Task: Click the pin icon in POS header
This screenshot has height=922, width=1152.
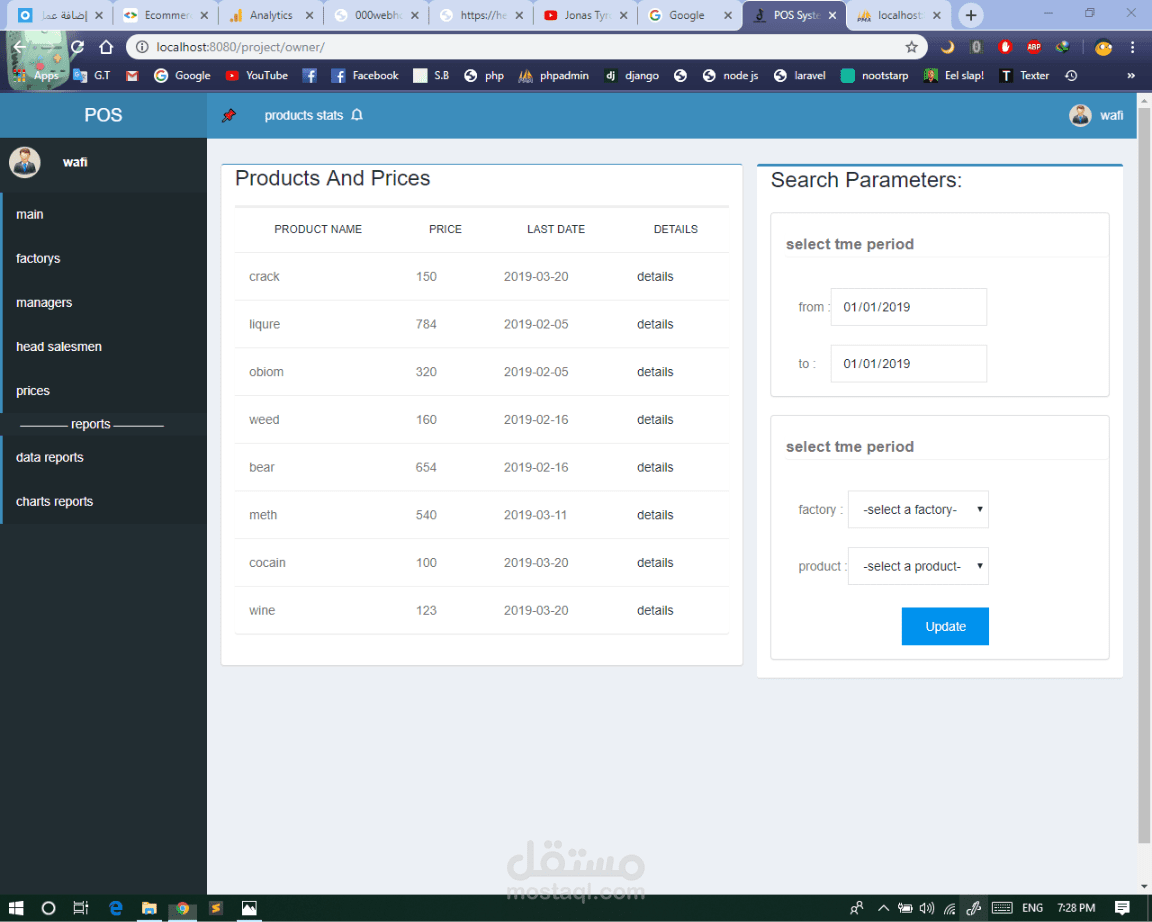Action: click(229, 115)
